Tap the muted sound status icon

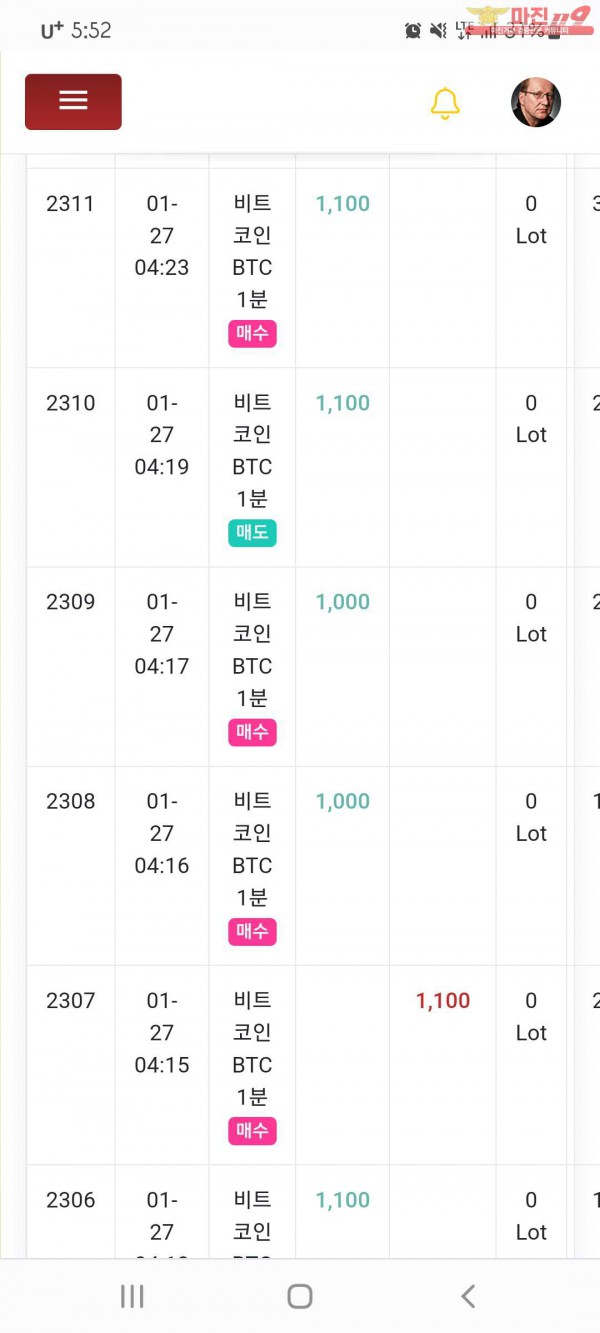click(x=438, y=31)
